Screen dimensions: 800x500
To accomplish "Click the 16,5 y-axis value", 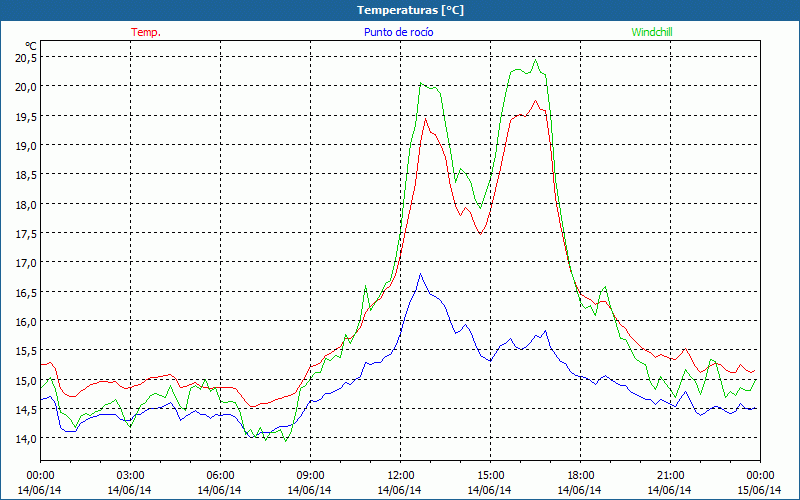I will [25, 292].
